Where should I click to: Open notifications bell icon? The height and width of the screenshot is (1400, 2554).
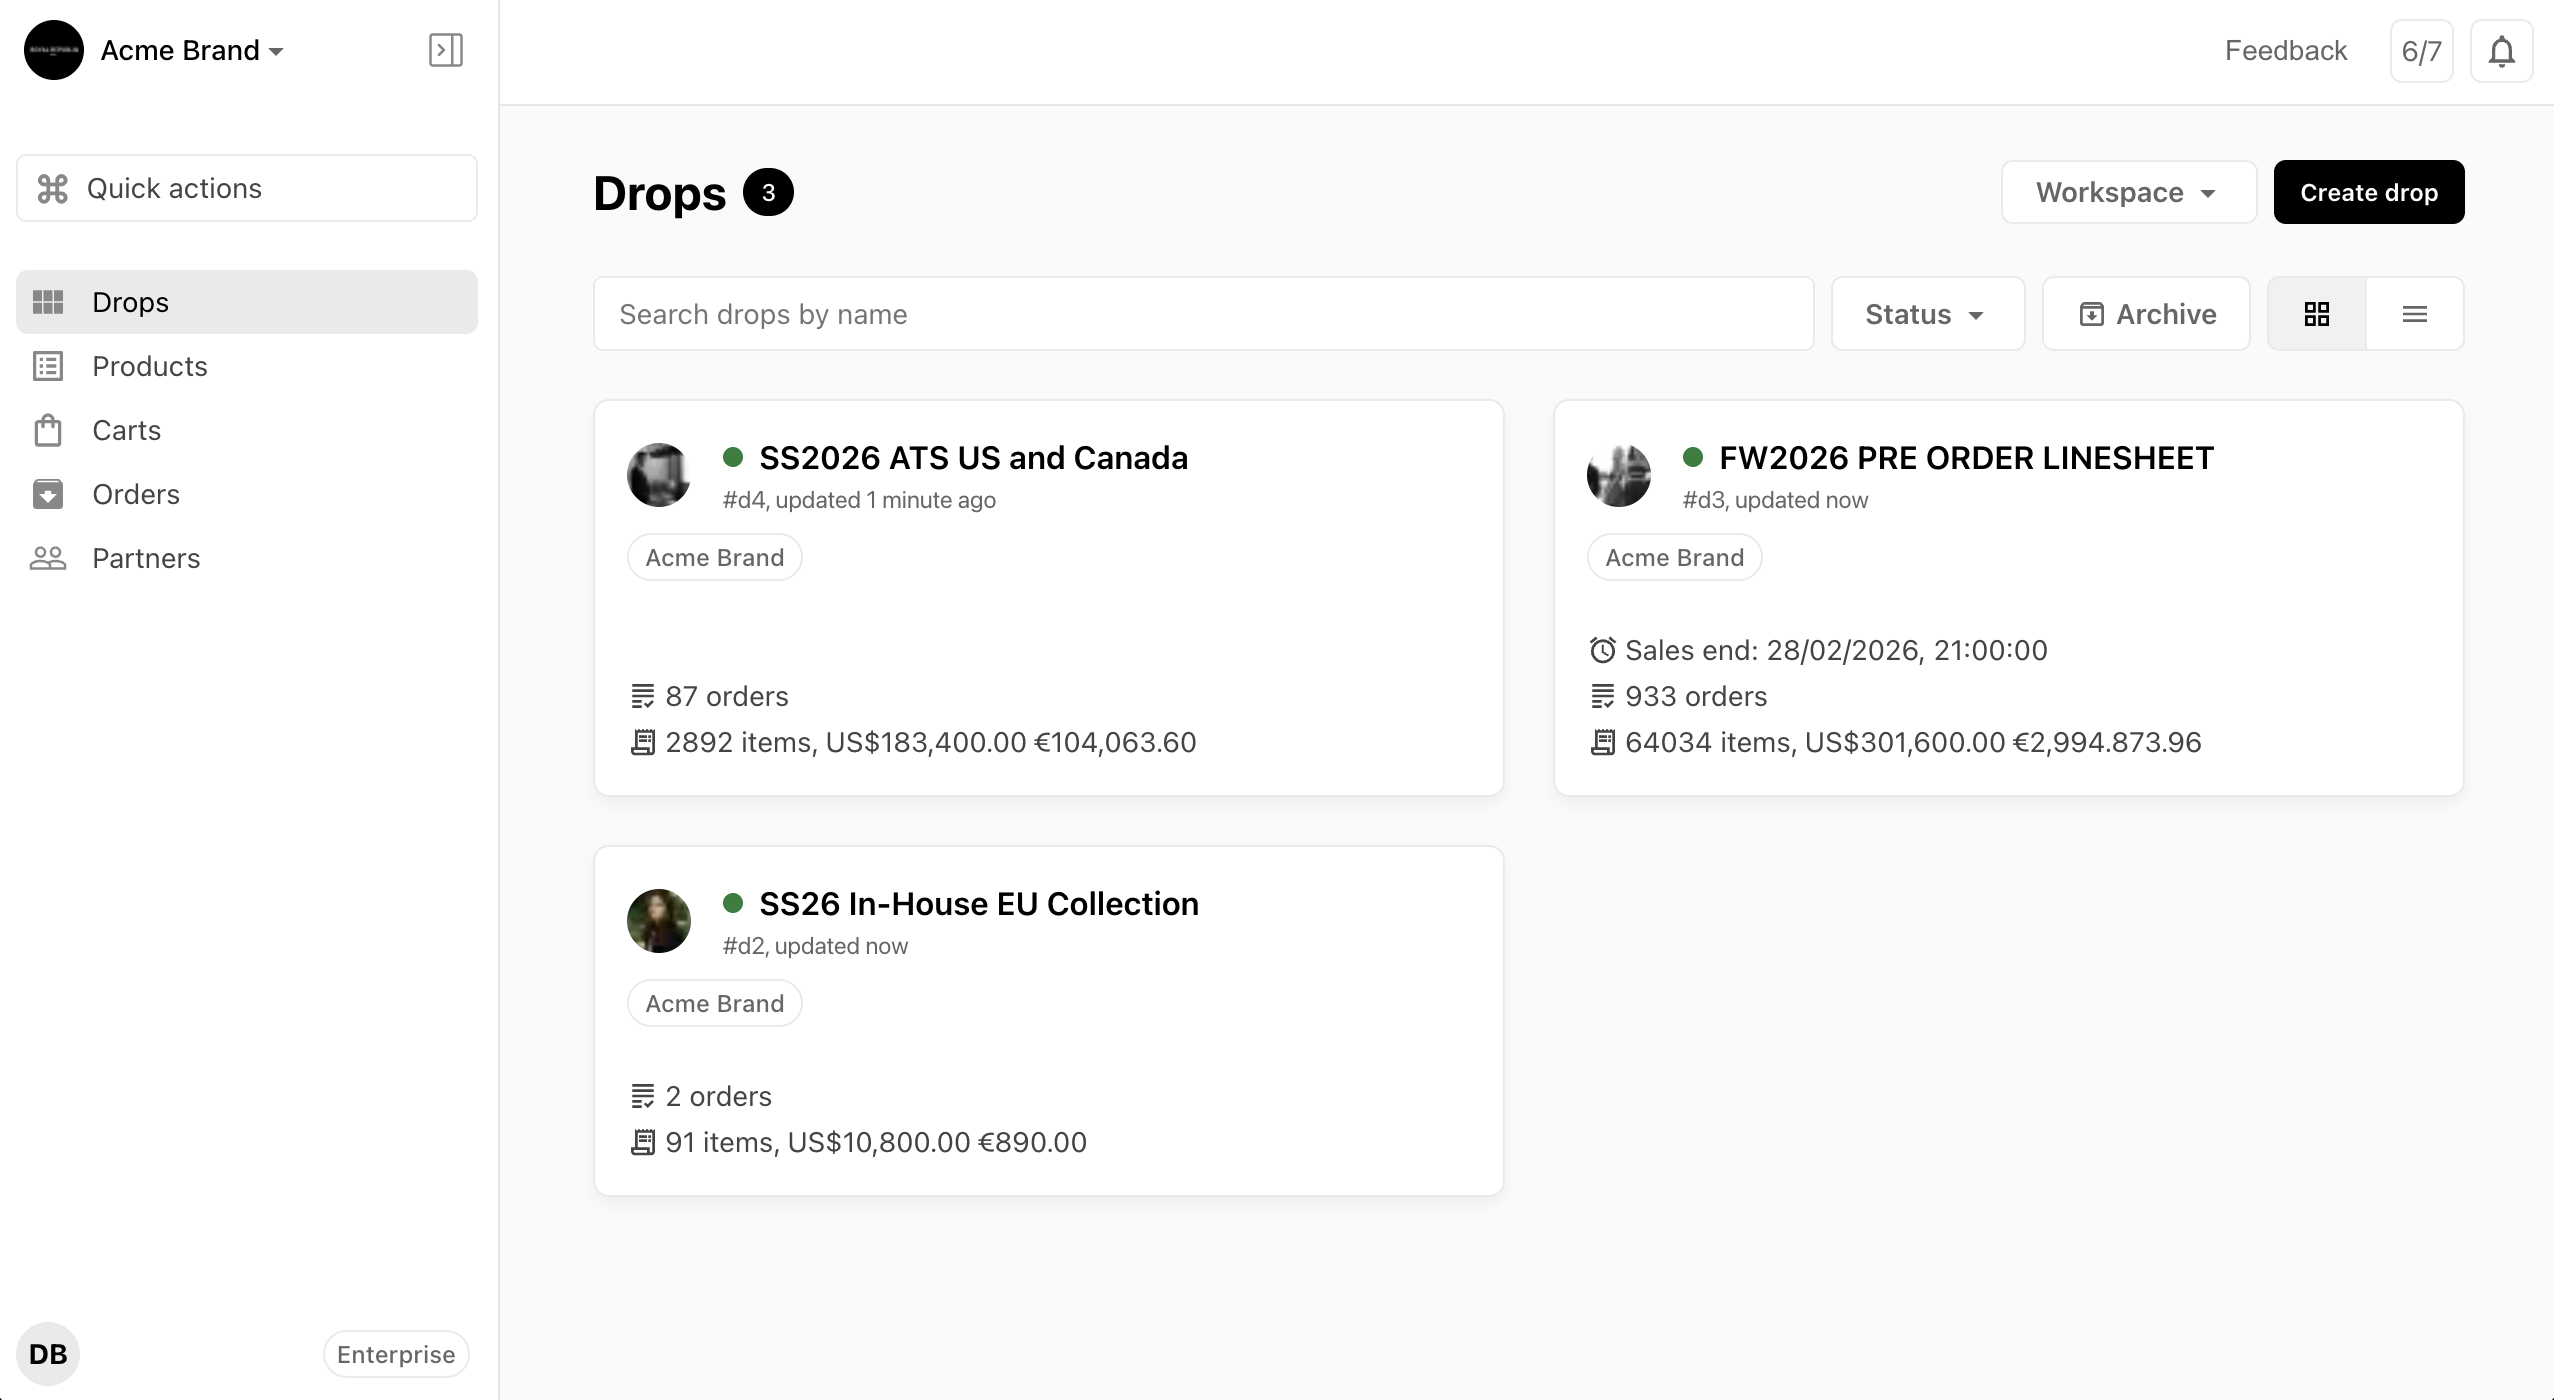coord(2501,51)
